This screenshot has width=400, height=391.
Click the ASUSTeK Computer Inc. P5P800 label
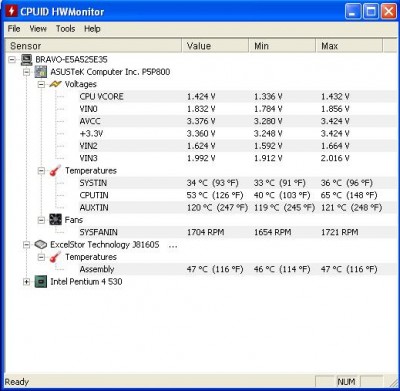click(x=110, y=72)
